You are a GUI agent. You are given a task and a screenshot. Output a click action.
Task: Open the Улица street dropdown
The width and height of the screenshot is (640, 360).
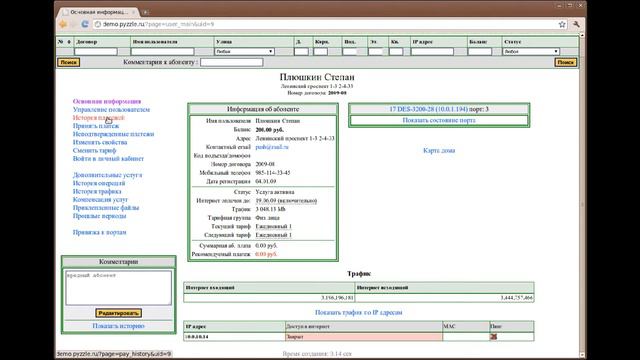coord(244,51)
